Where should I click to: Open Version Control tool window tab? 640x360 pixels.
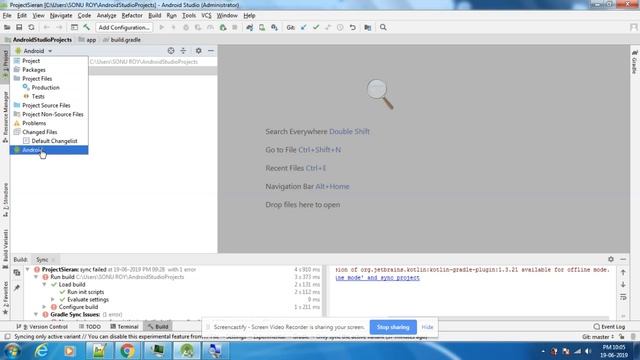click(x=42, y=327)
